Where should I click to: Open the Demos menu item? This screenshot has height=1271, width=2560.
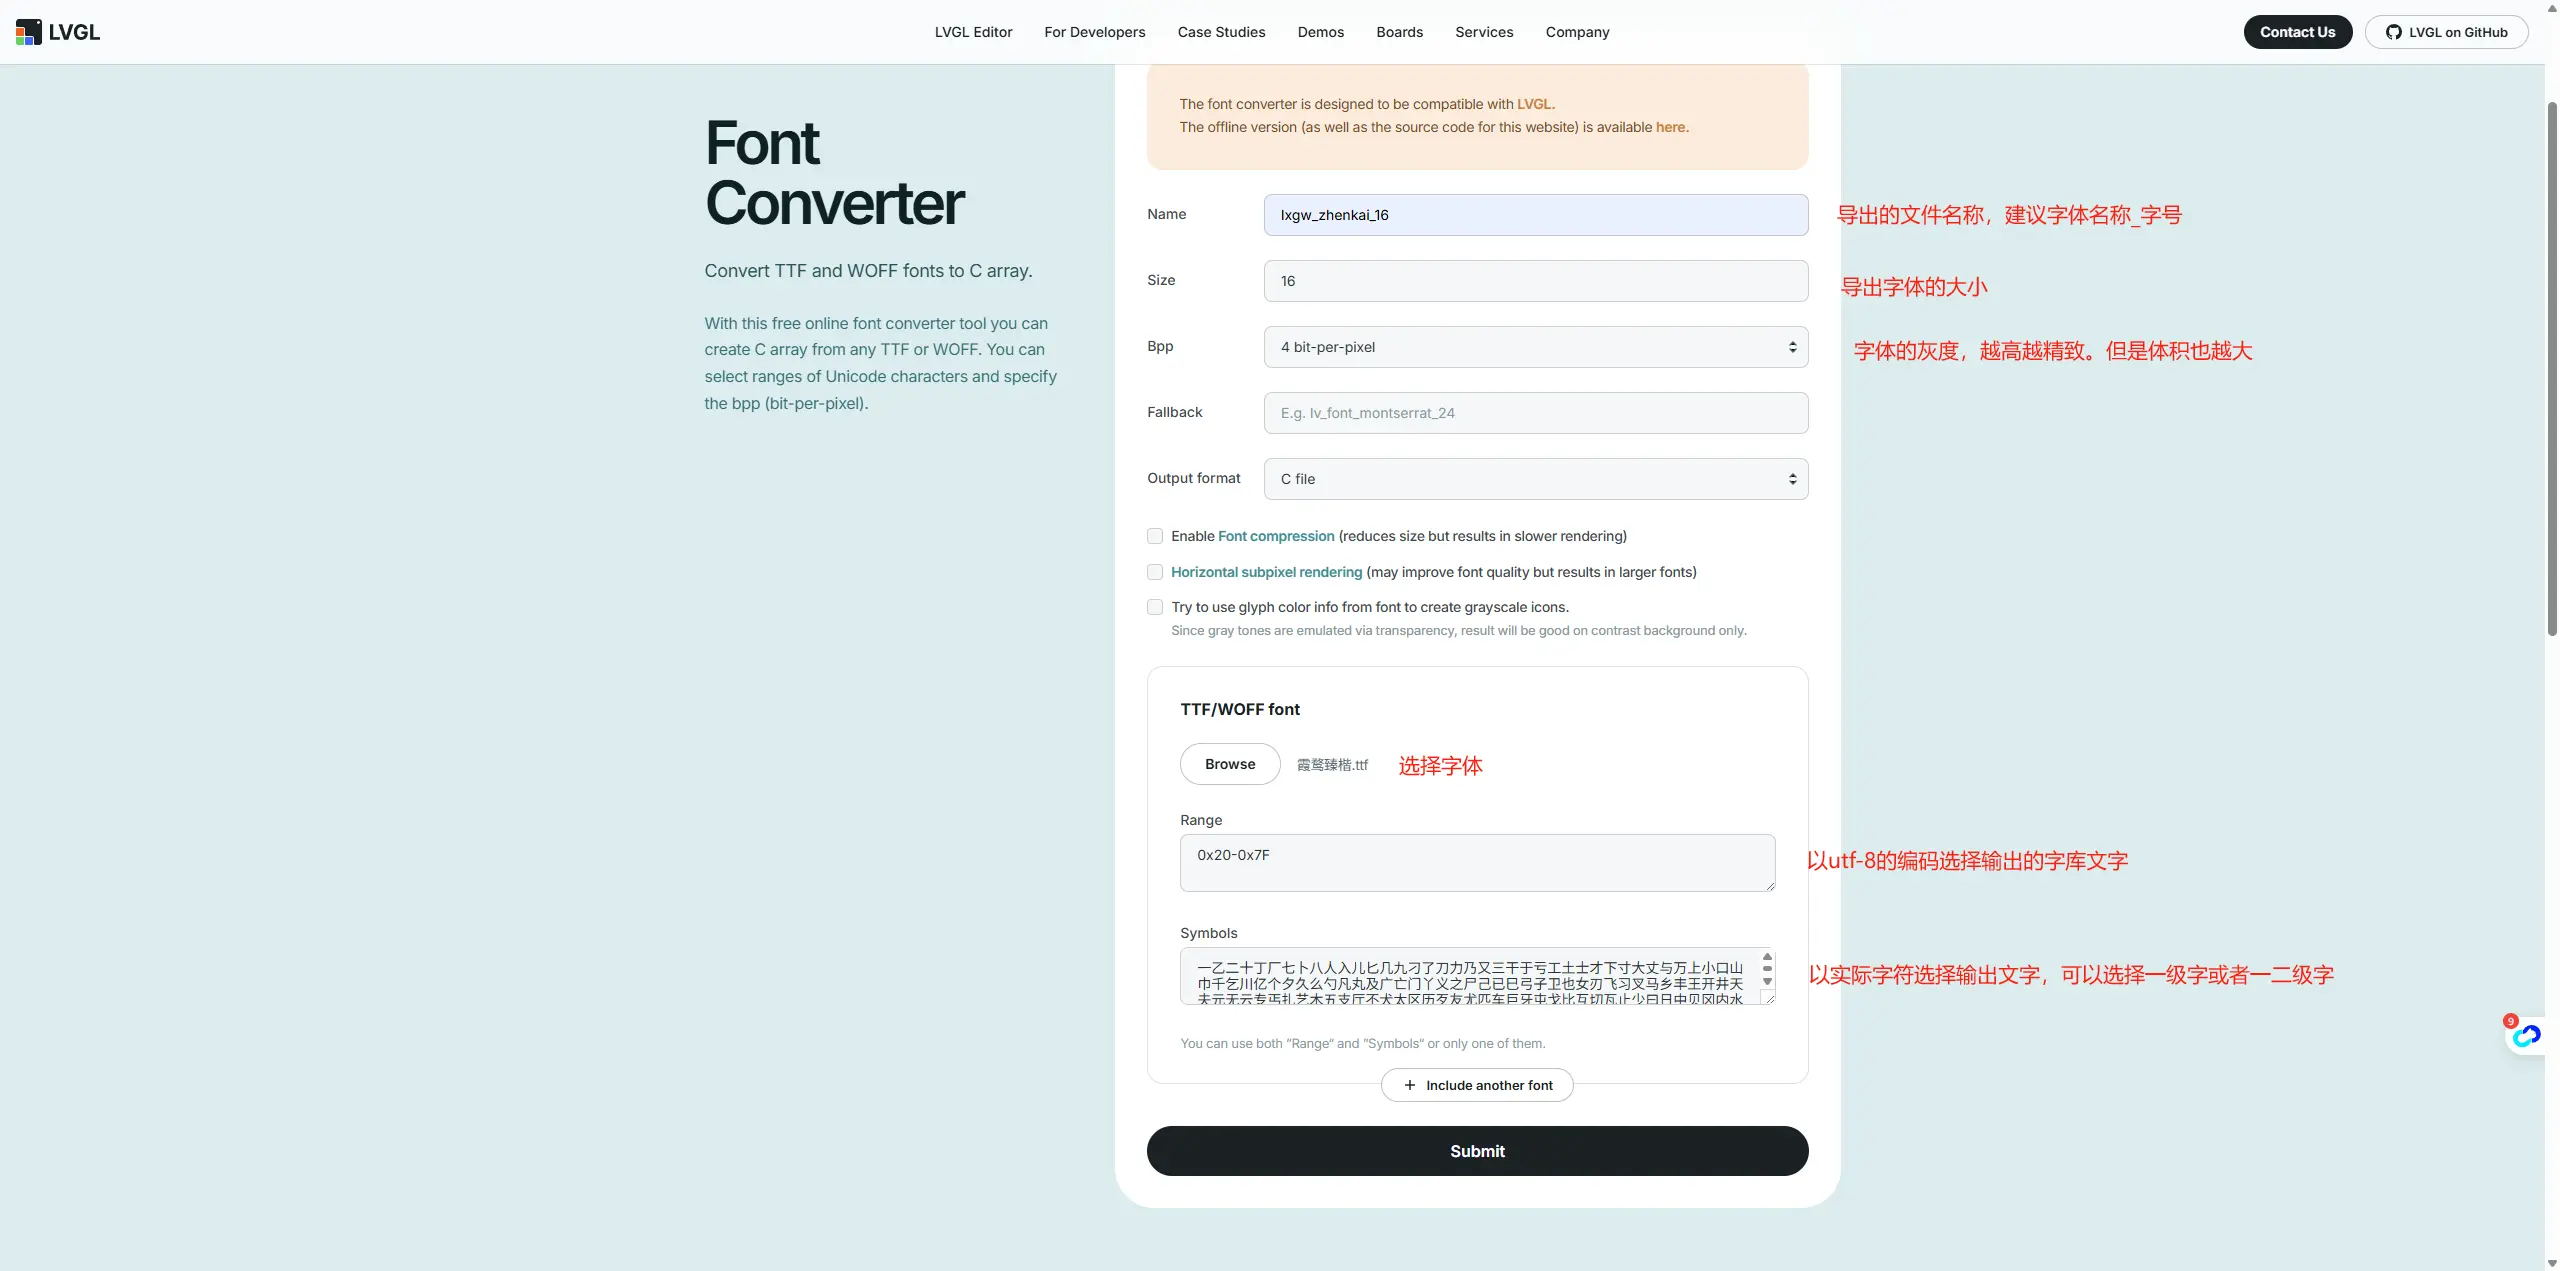(x=1320, y=32)
